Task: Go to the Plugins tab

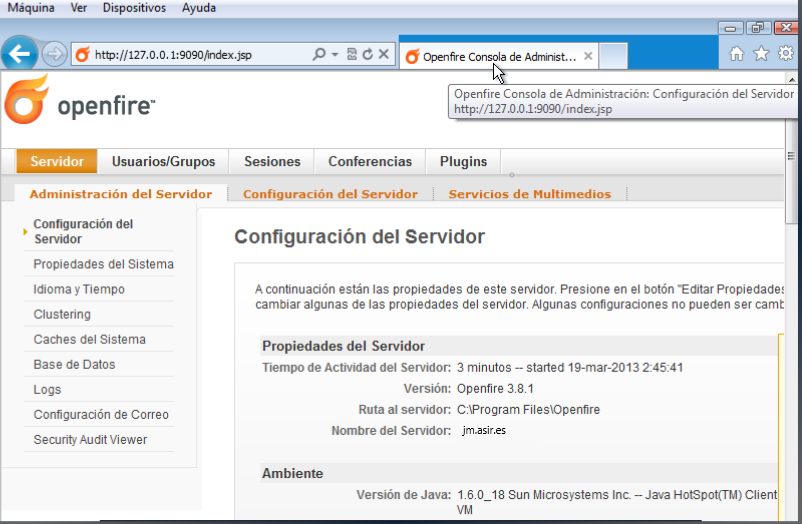Action: pos(463,161)
